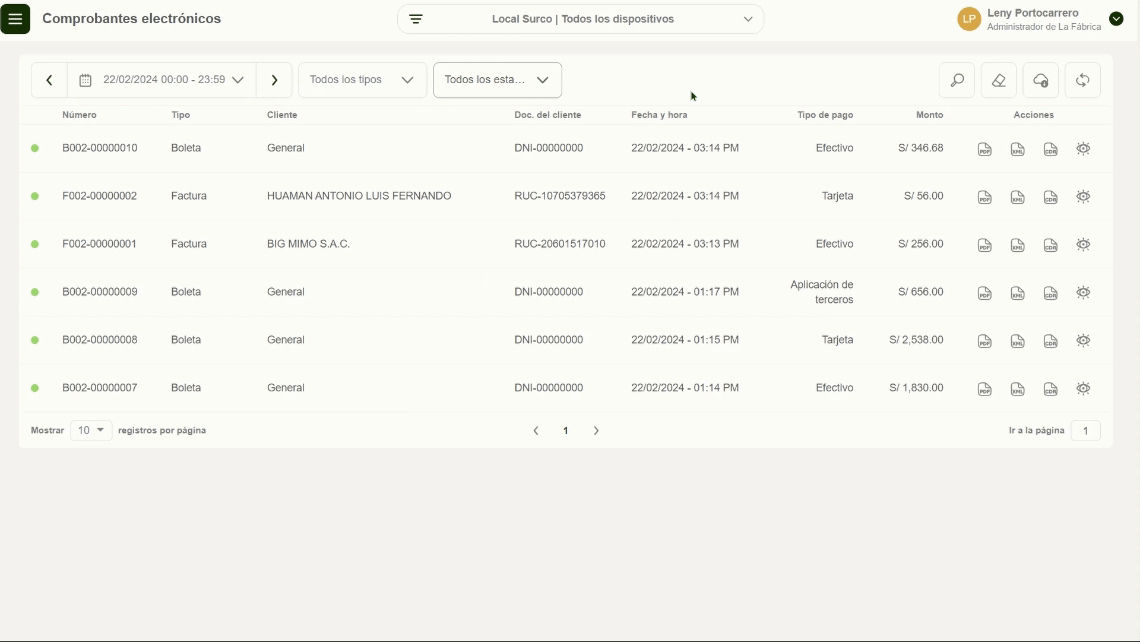The height and width of the screenshot is (642, 1140).
Task: Download XML for B002-00000008
Action: pos(1017,341)
